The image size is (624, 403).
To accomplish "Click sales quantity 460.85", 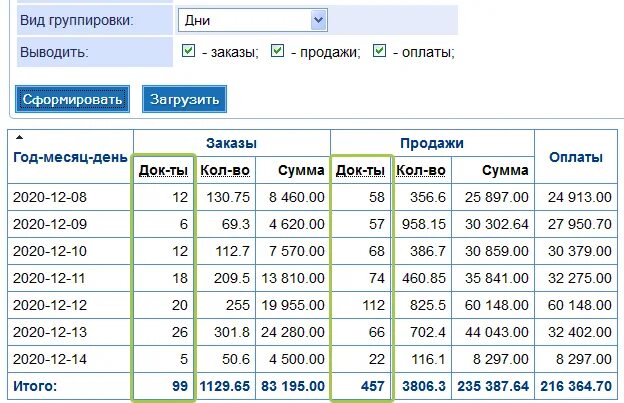I will point(424,278).
